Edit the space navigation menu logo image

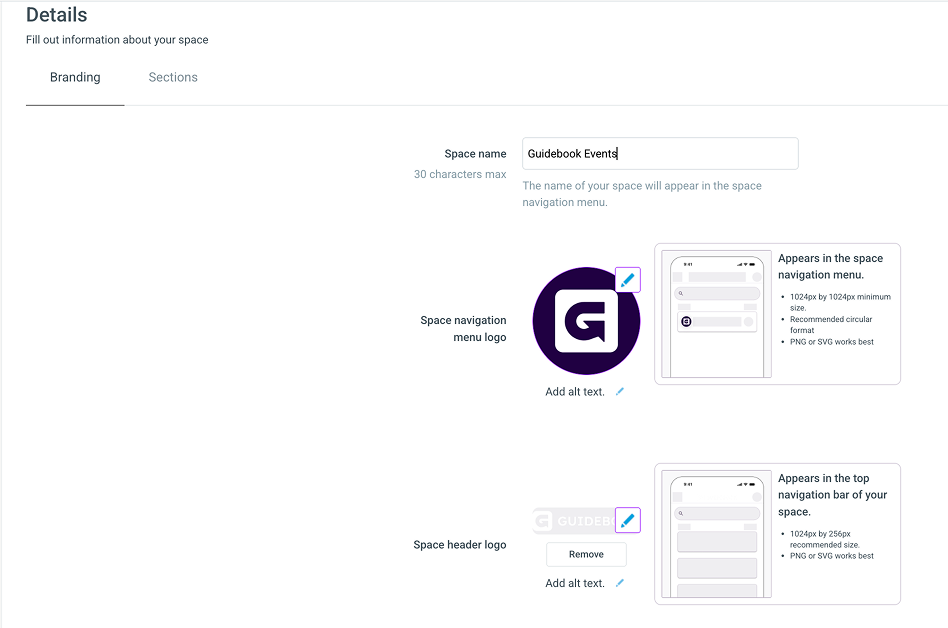628,280
